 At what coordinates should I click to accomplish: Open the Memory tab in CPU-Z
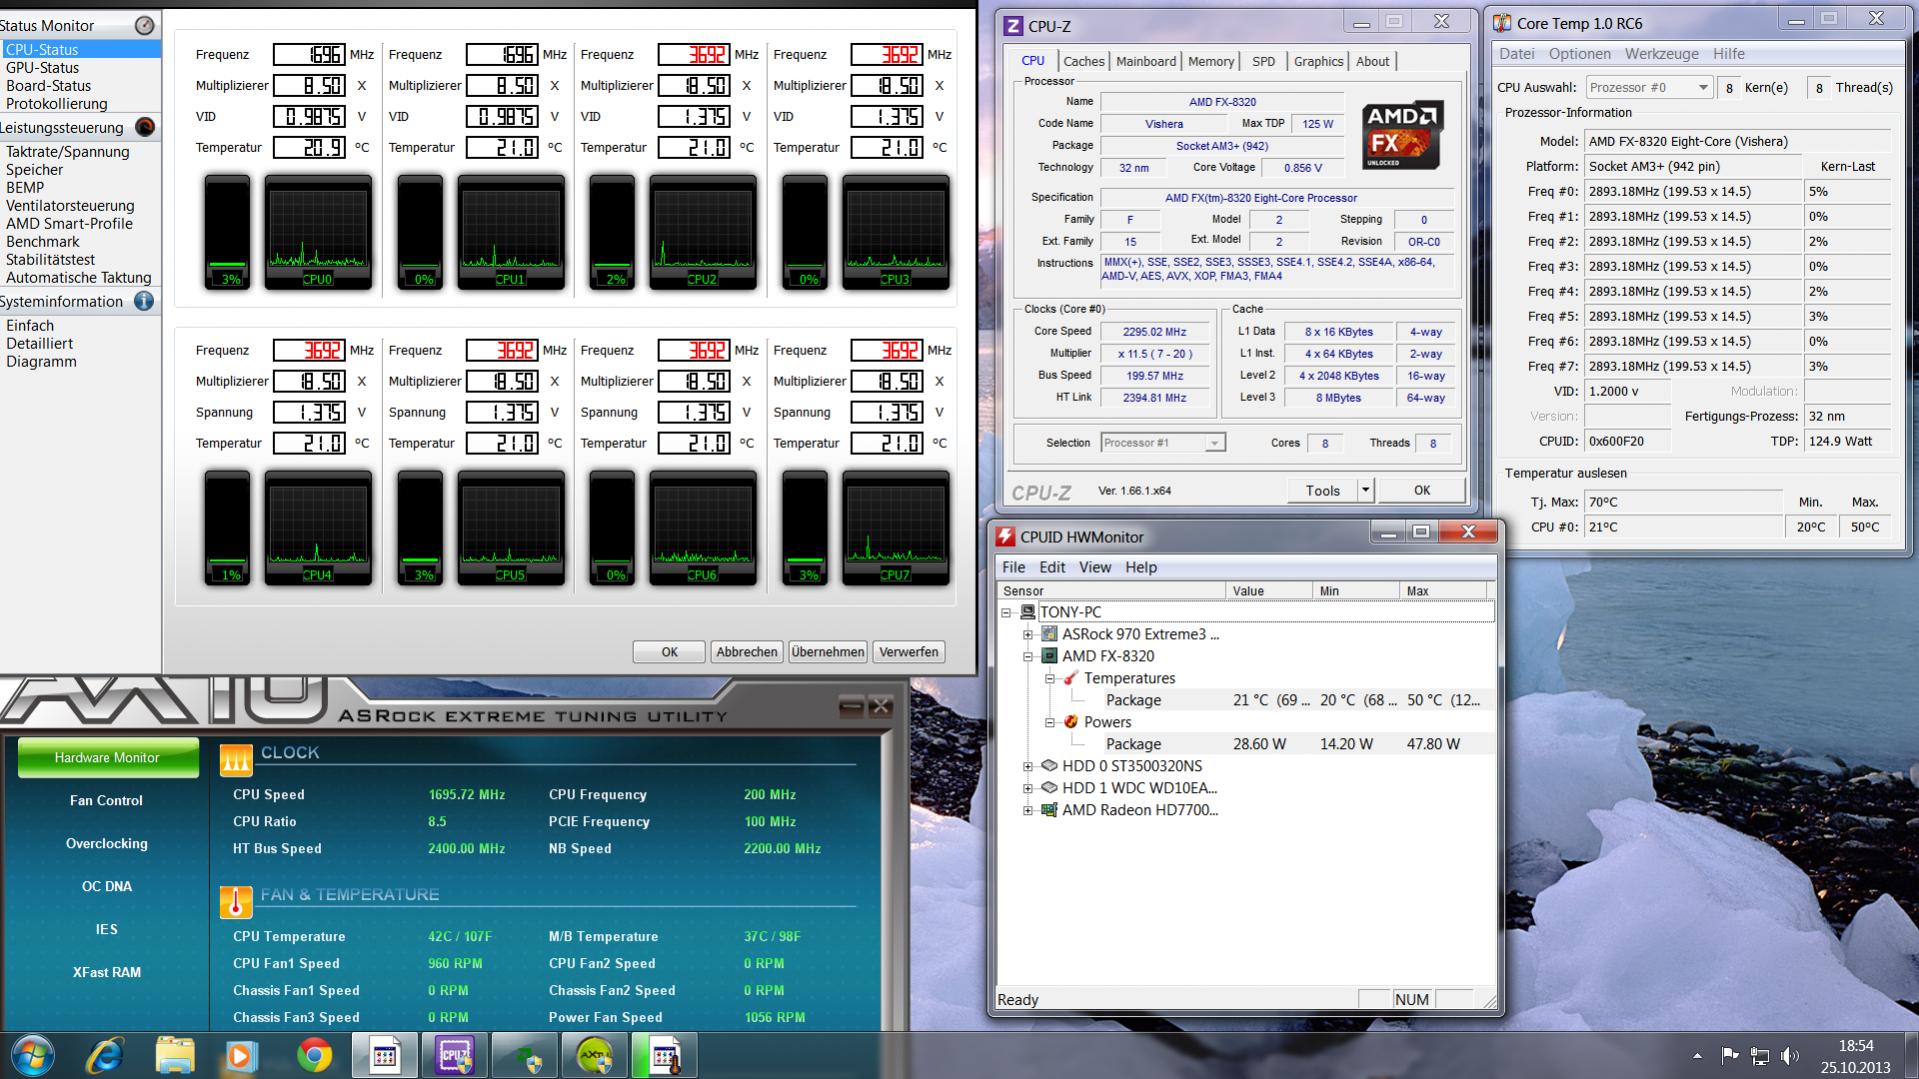[1211, 61]
